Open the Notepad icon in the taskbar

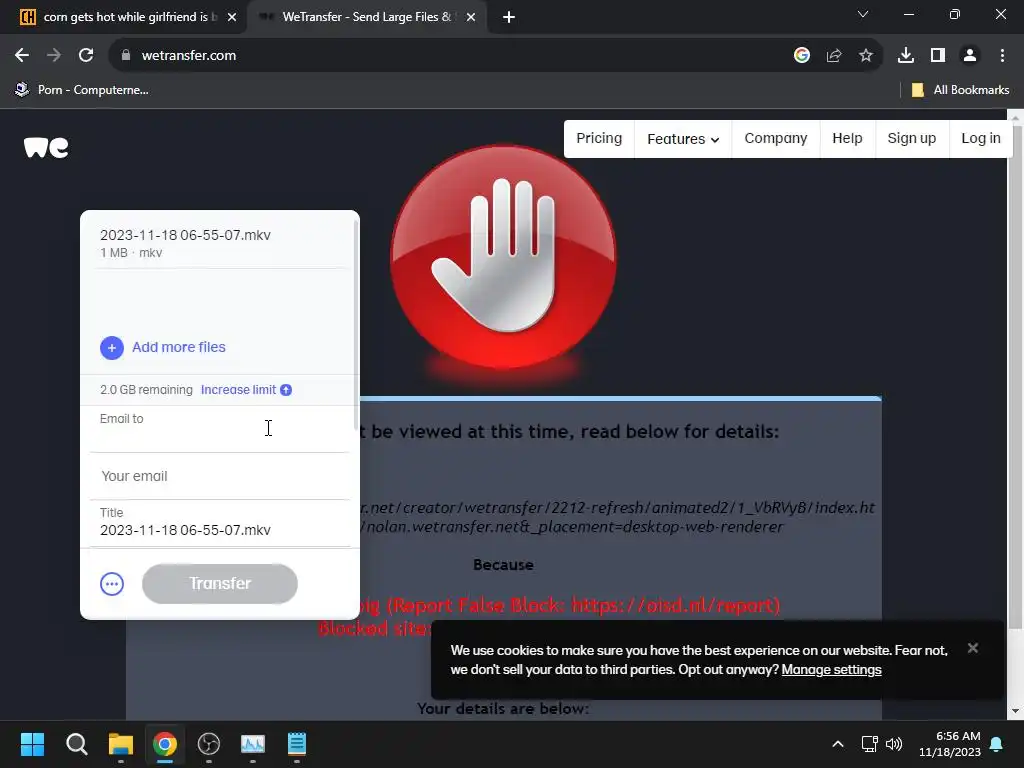[x=296, y=744]
